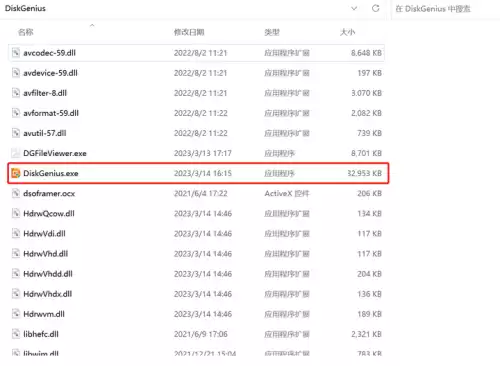This screenshot has width=500, height=366.
Task: Sort files by the 修改日期 column header
Action: 189,32
